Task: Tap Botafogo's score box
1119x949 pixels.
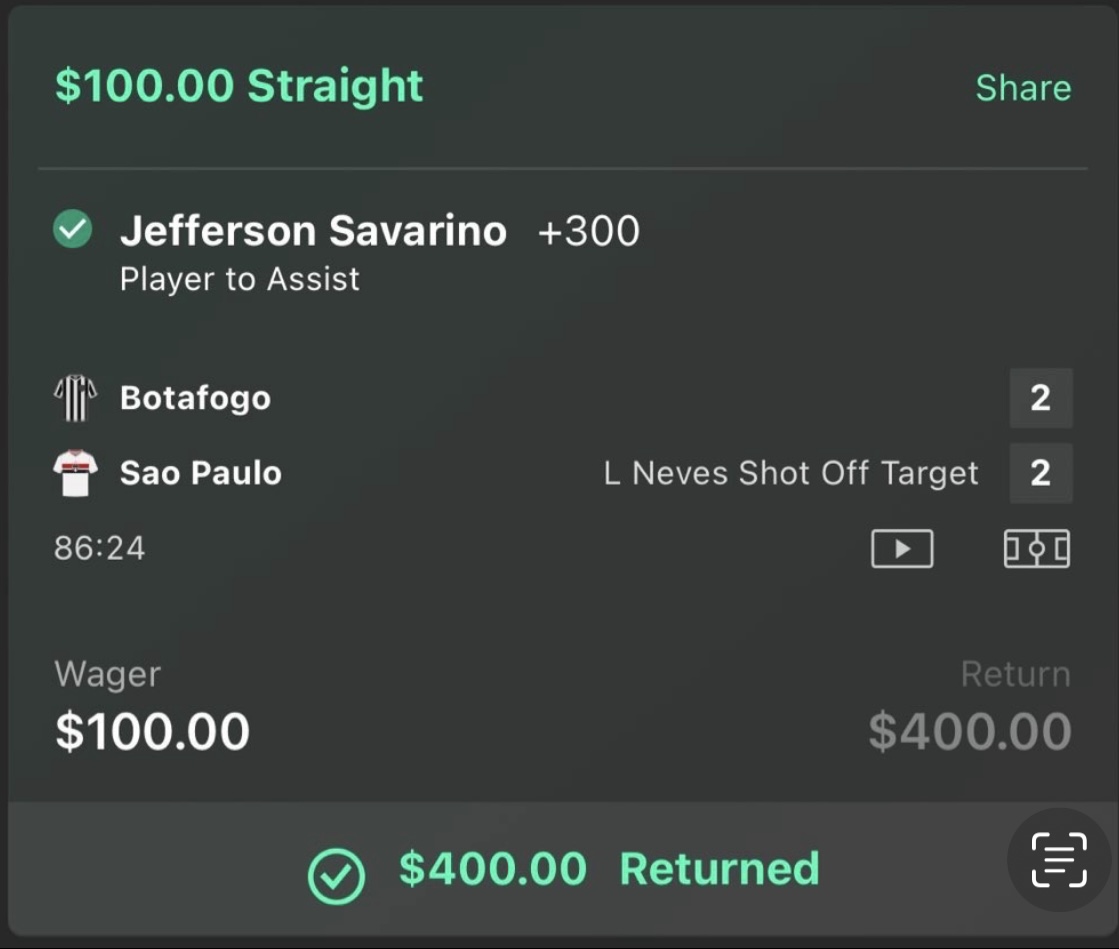Action: click(1040, 398)
